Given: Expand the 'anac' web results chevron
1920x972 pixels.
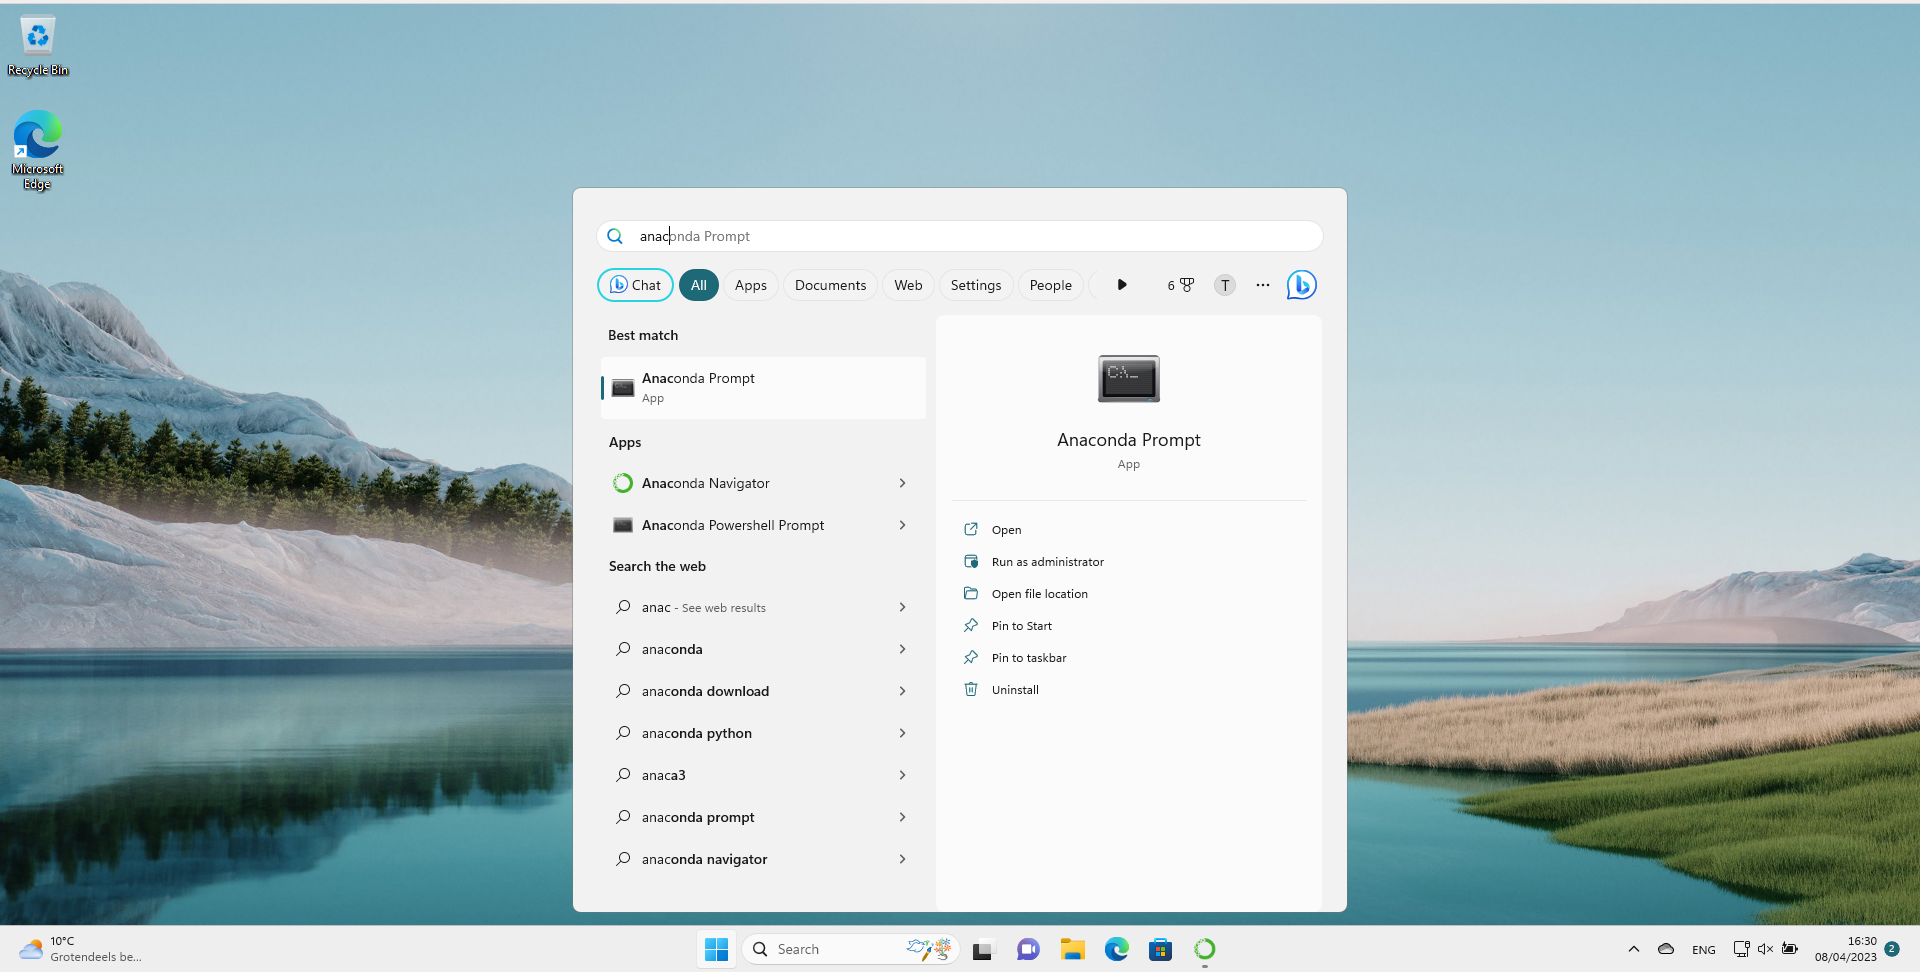Looking at the screenshot, I should (902, 607).
